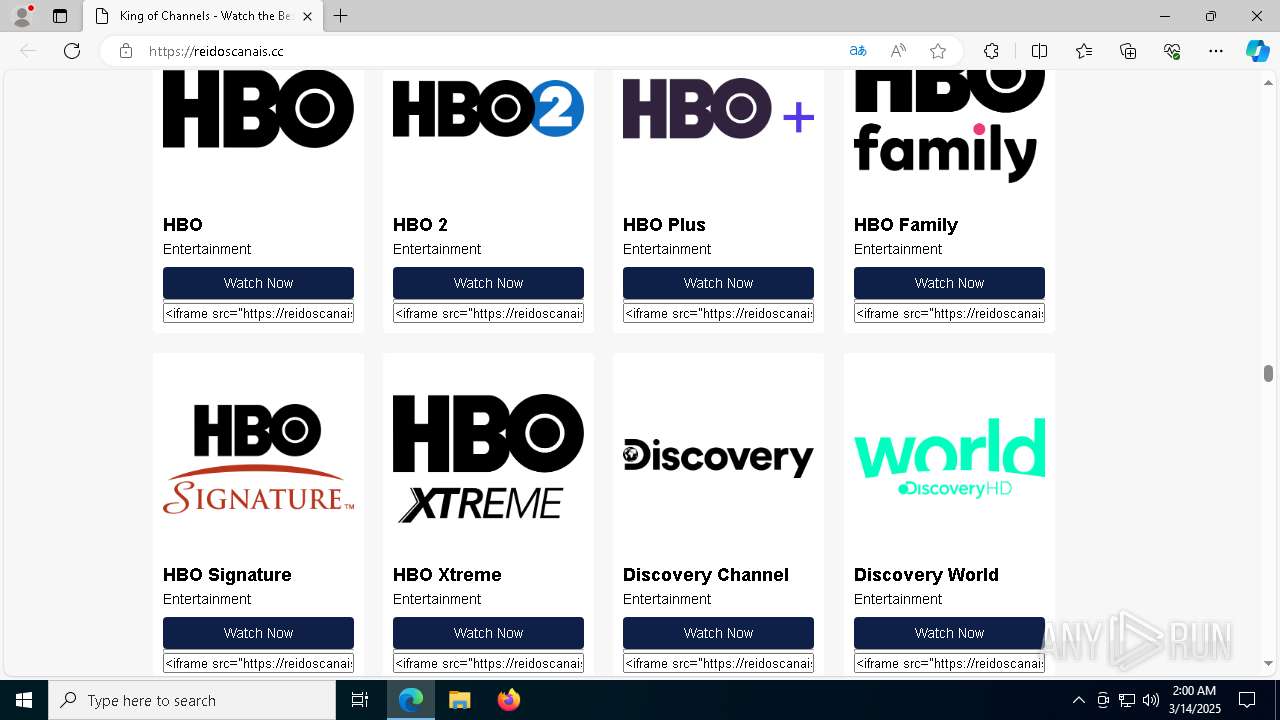
Task: Click the HBO Plus logo thumbnail
Action: coord(718,108)
